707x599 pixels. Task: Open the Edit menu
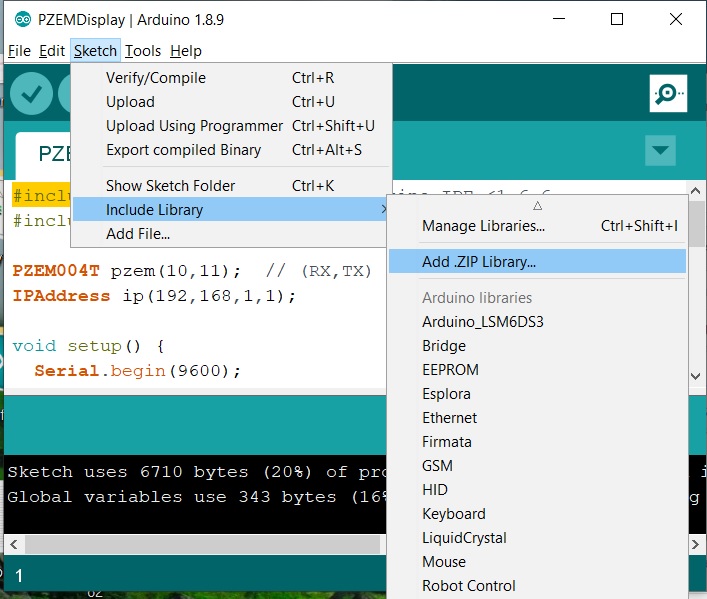(52, 51)
